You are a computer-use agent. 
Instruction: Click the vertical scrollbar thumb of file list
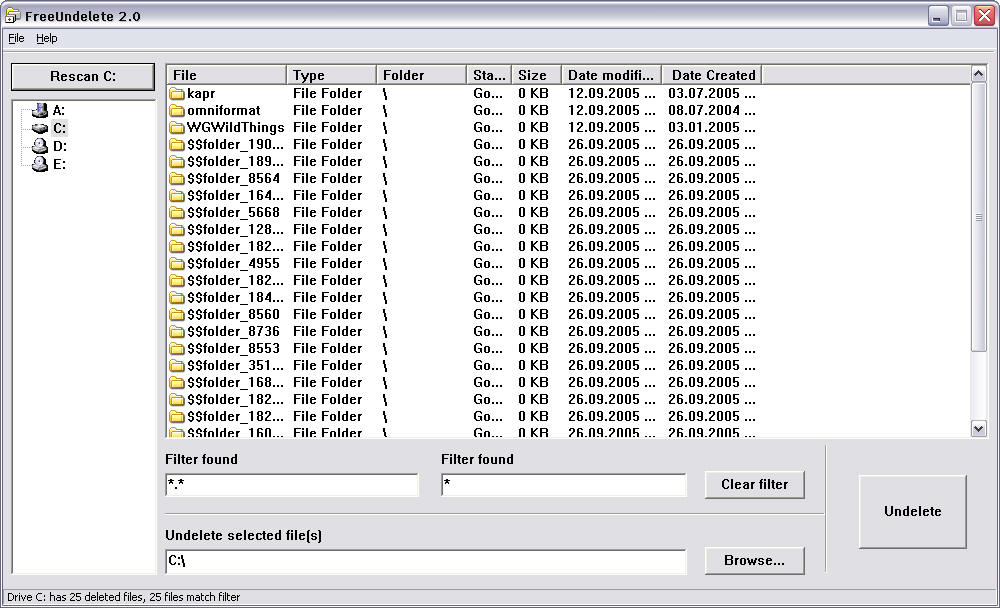pyautogui.click(x=978, y=217)
